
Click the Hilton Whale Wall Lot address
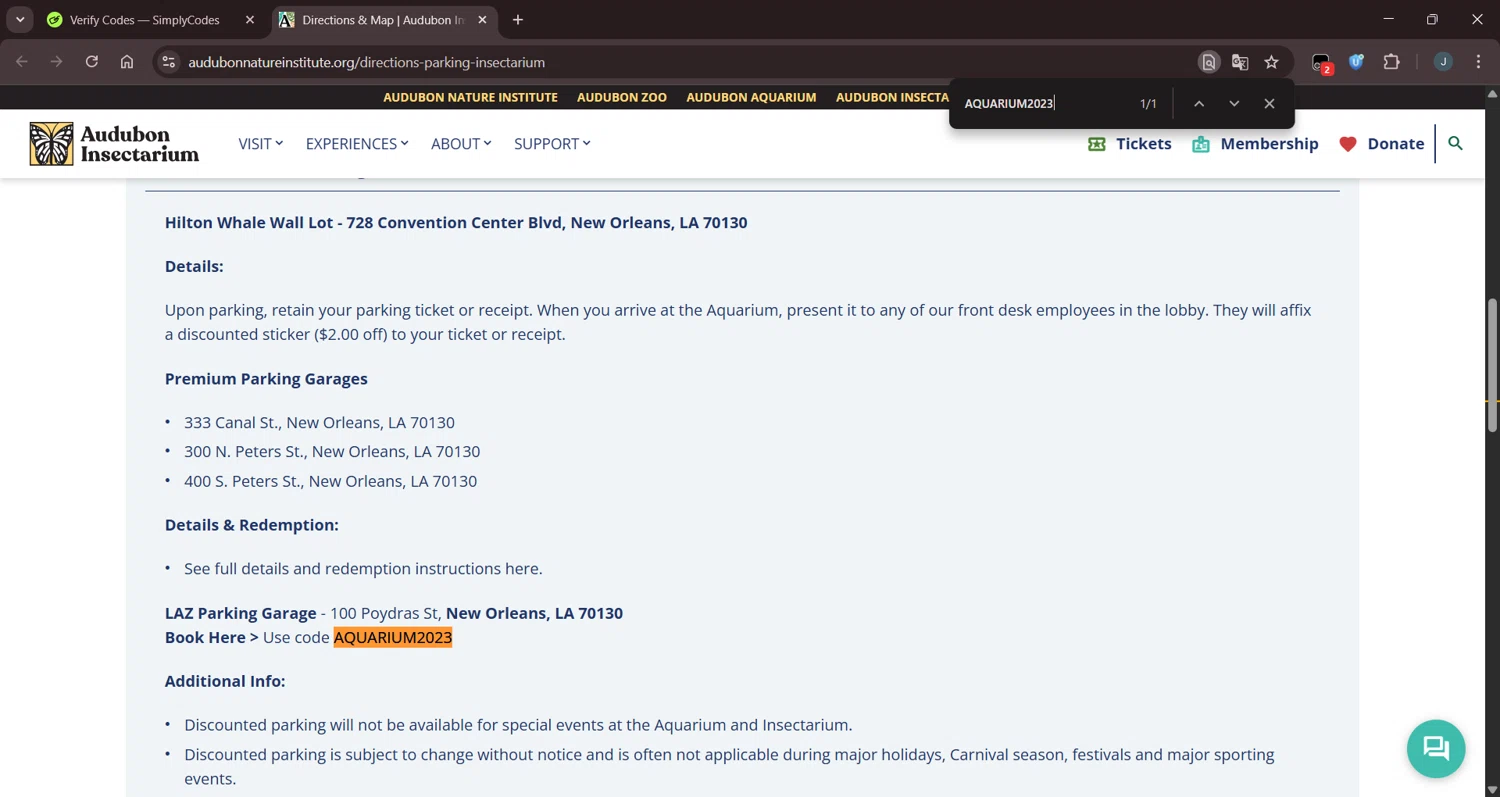pos(456,223)
